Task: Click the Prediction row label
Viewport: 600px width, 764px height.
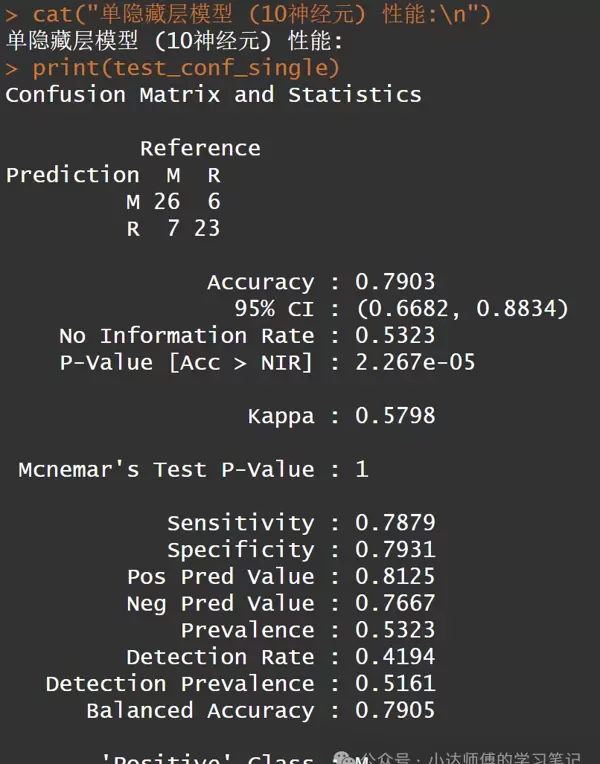Action: pos(73,175)
